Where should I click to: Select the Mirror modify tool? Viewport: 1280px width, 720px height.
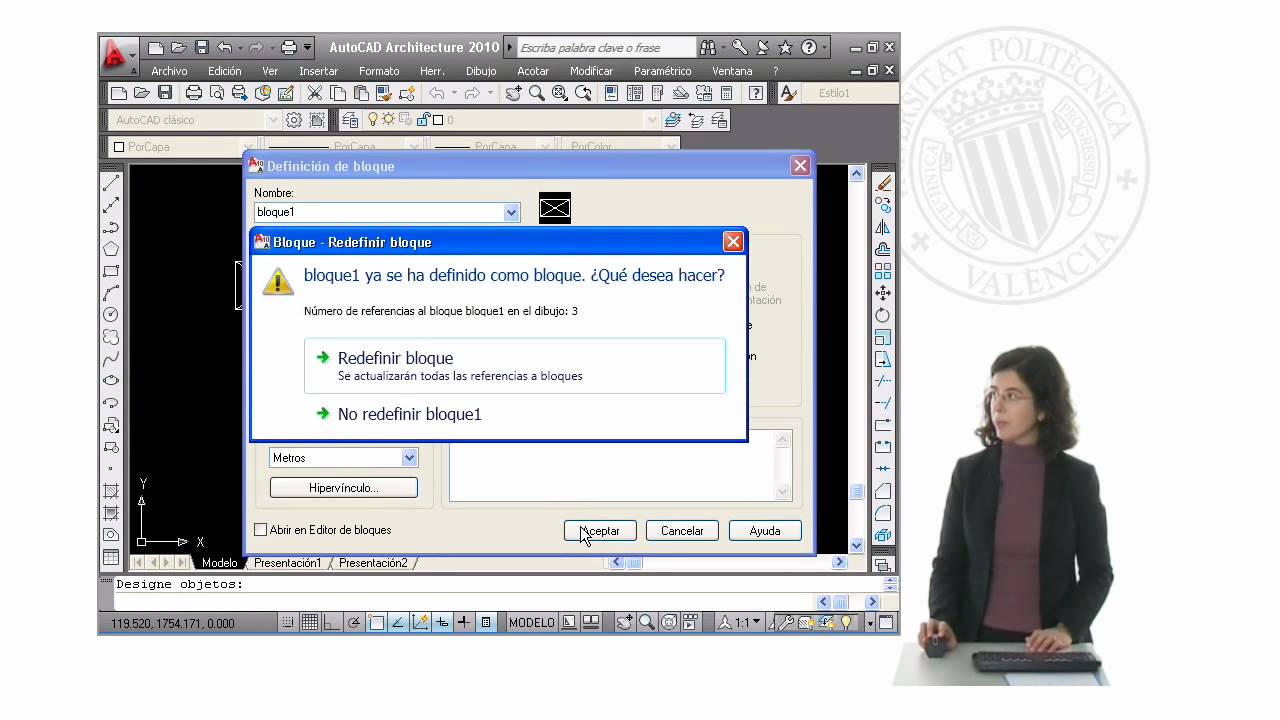click(883, 227)
